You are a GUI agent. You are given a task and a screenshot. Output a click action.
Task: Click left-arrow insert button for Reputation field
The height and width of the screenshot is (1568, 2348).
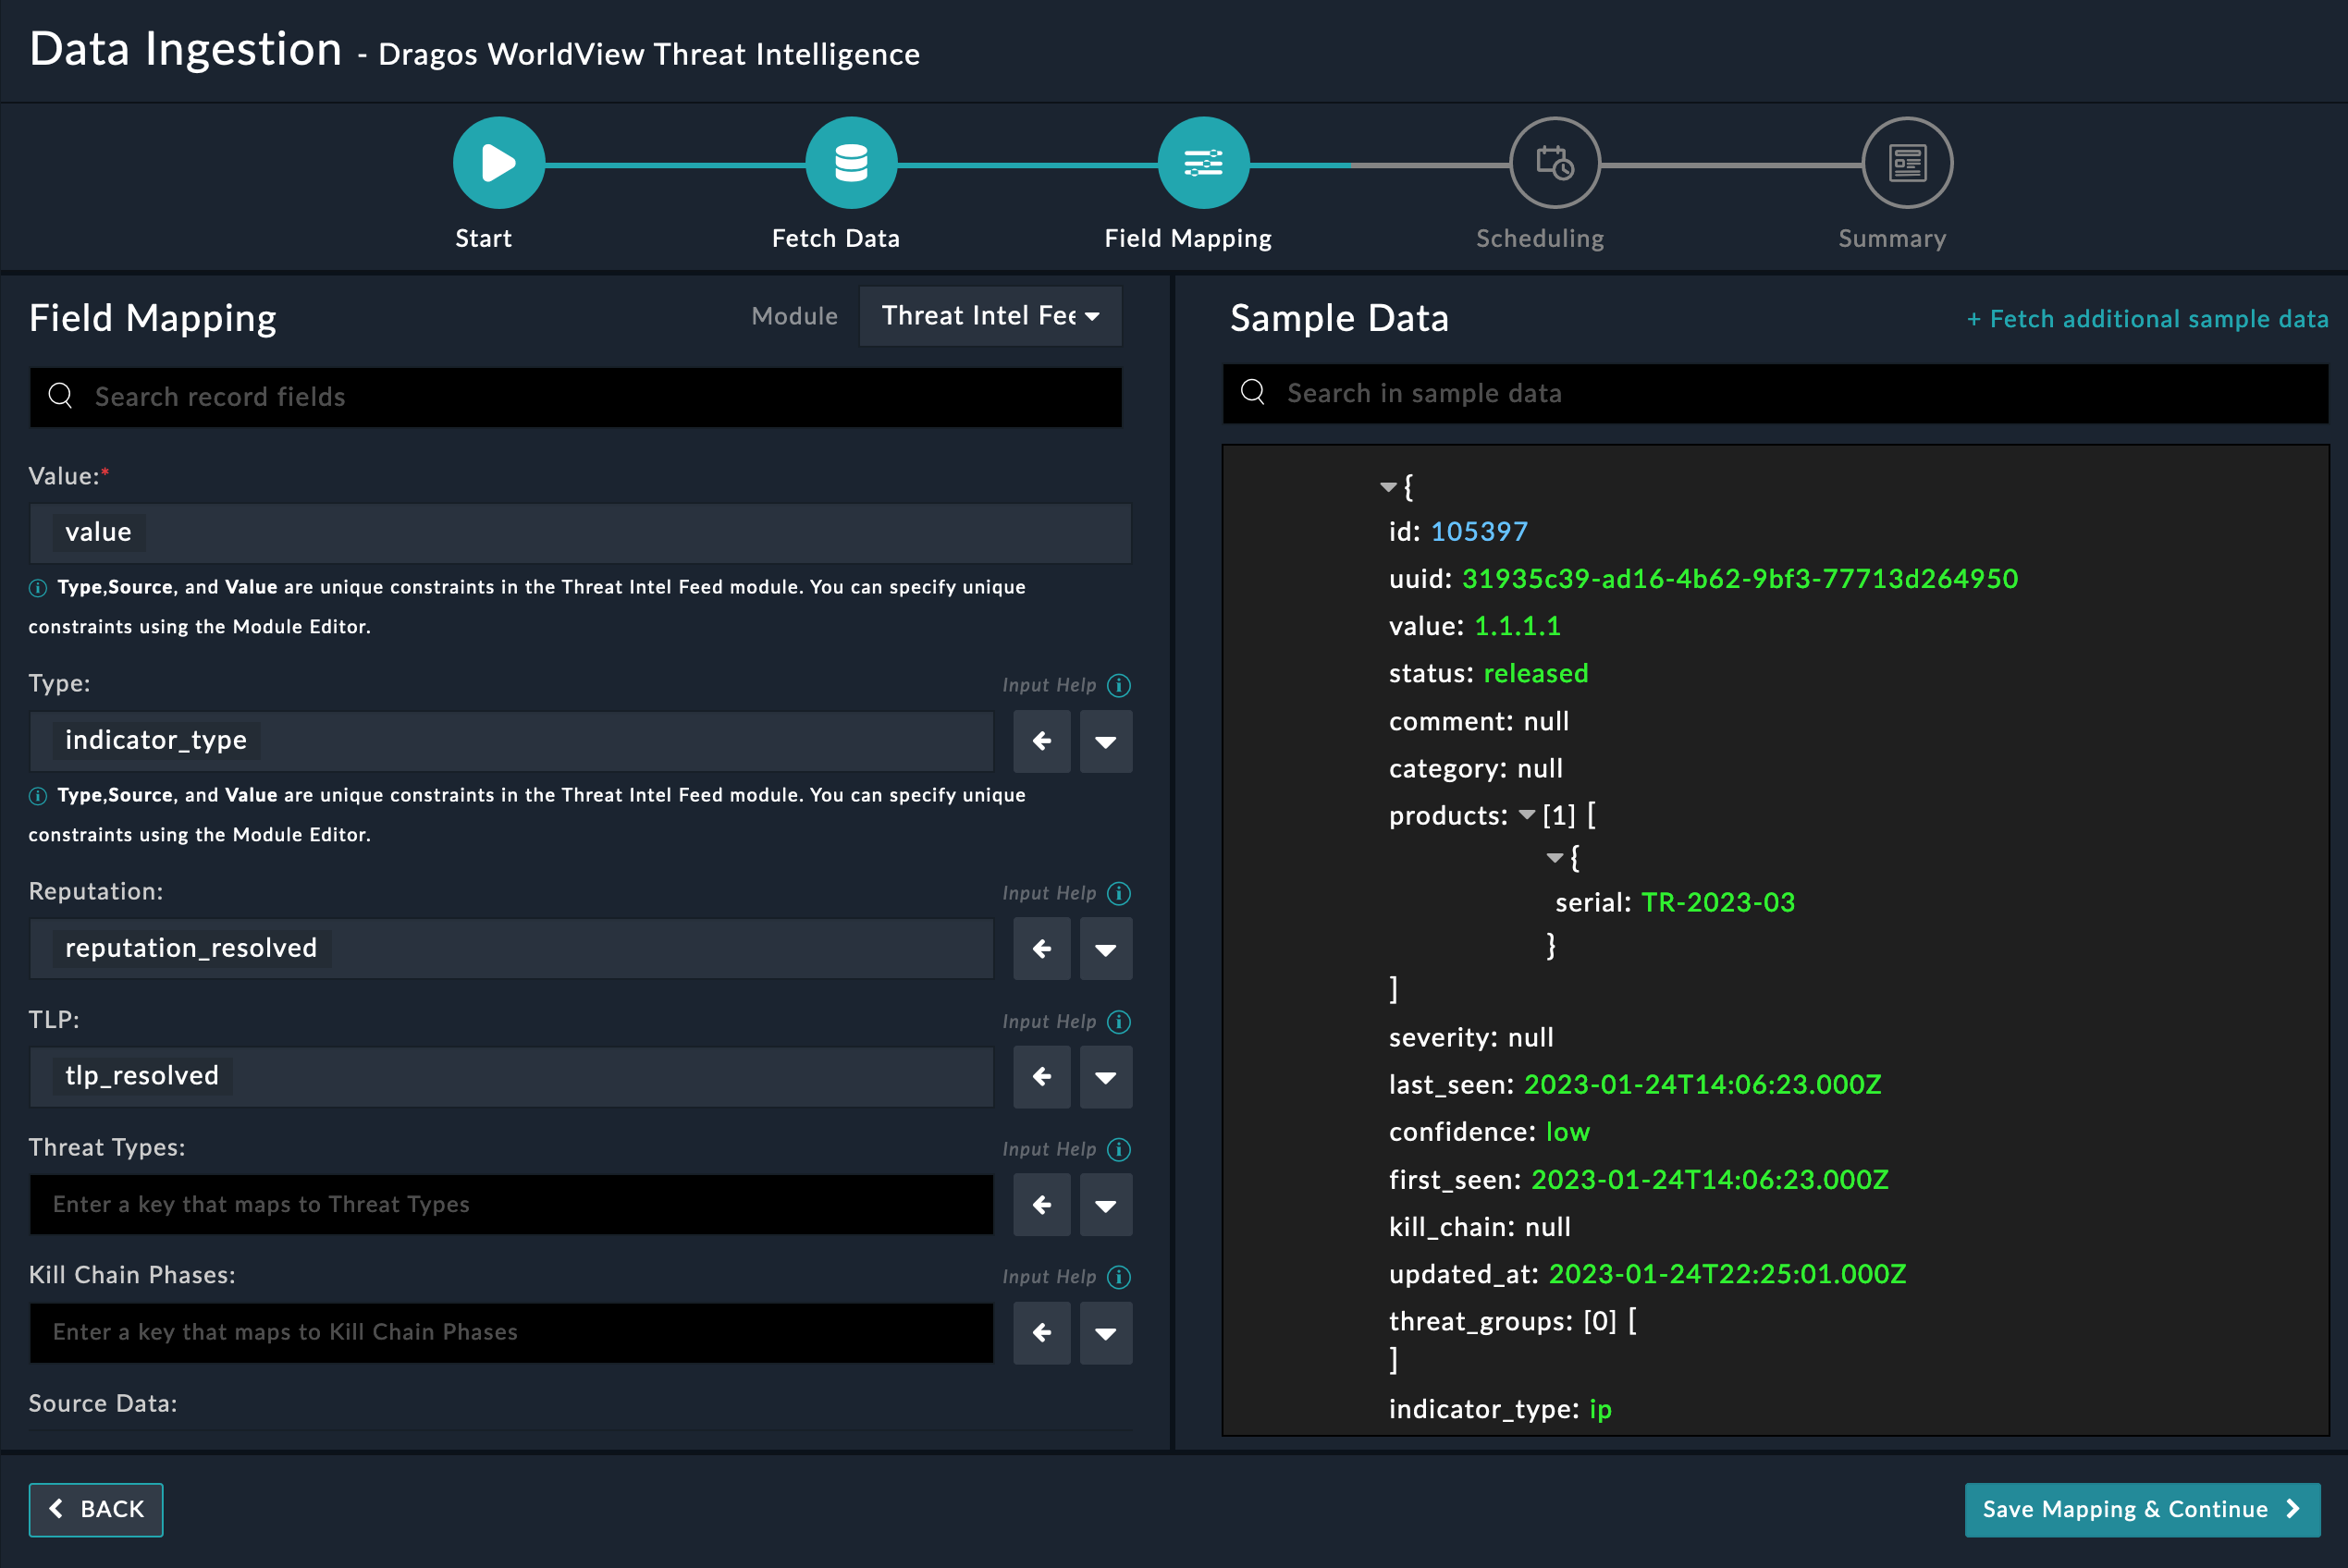[1042, 949]
